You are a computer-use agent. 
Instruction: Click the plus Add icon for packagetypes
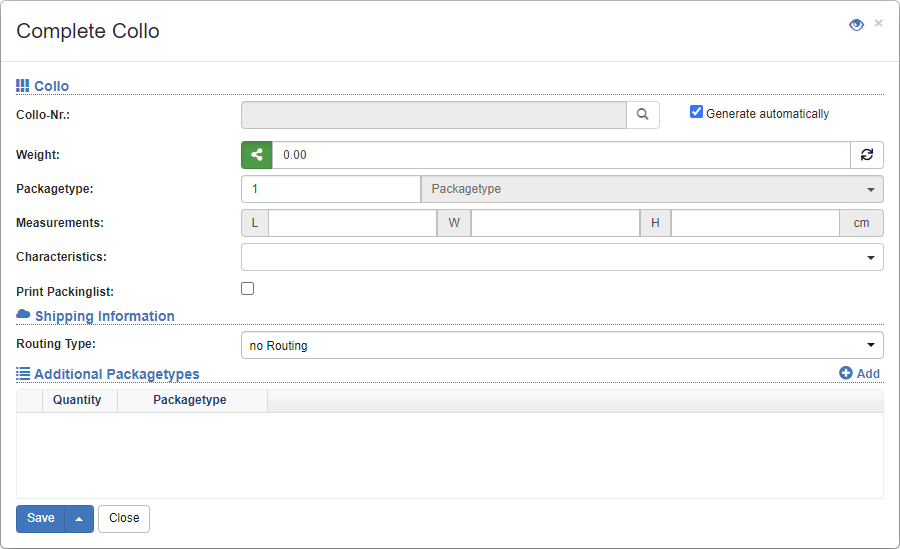(x=846, y=373)
